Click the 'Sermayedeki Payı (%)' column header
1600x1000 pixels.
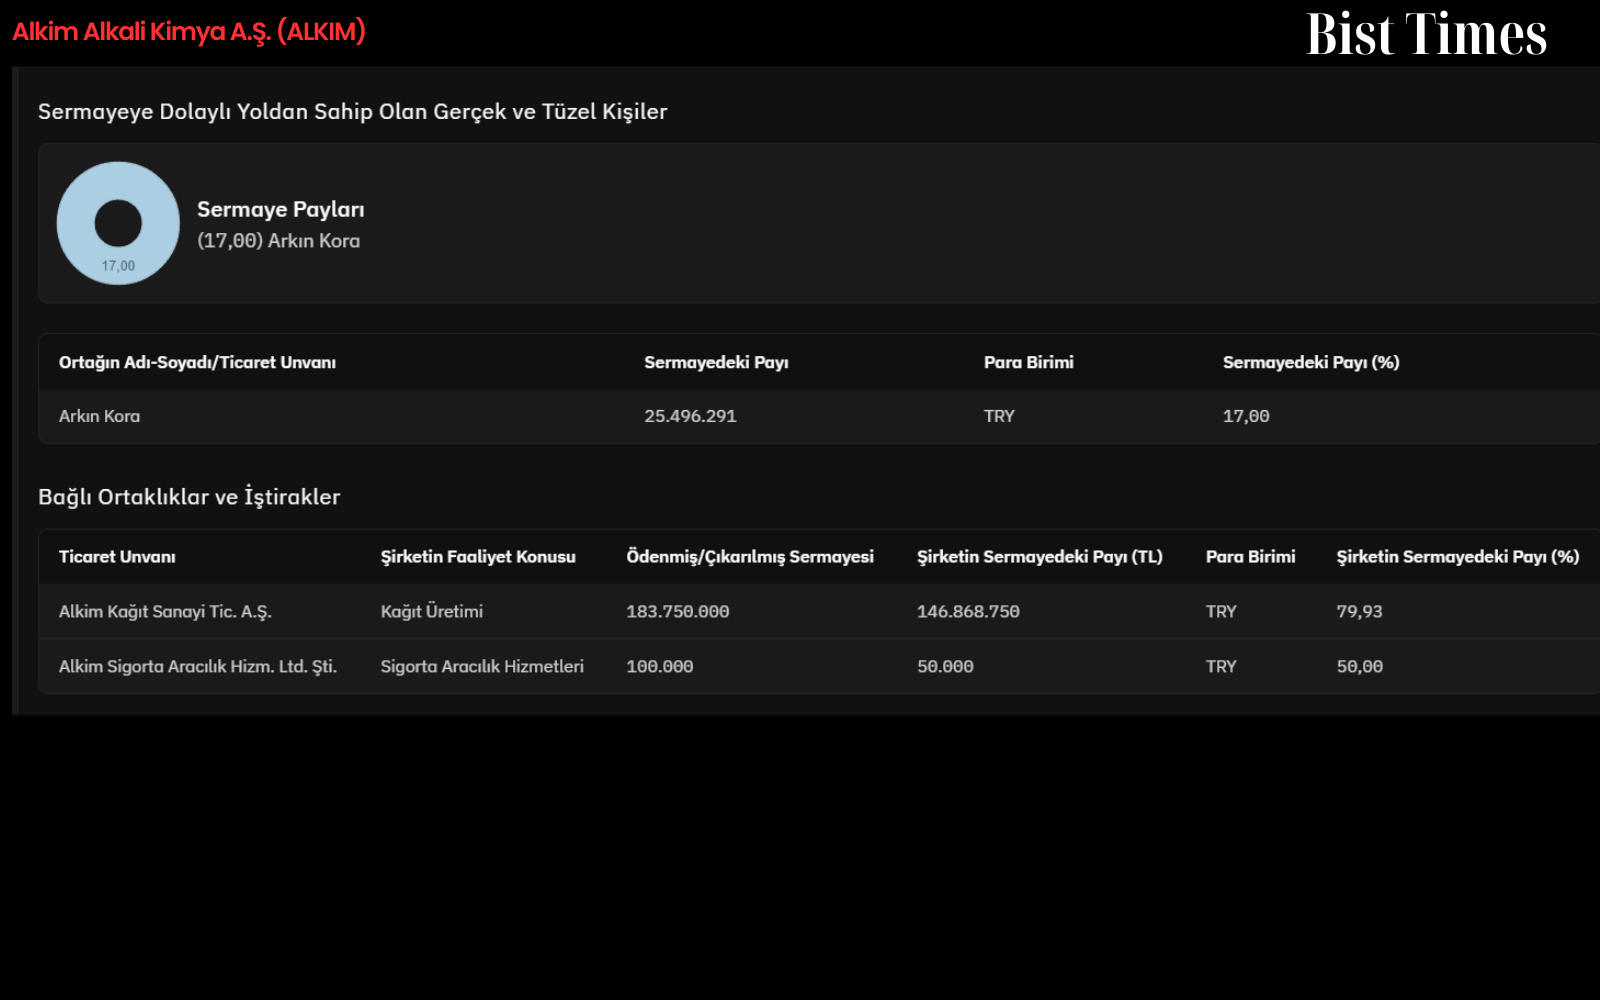[x=1311, y=363]
